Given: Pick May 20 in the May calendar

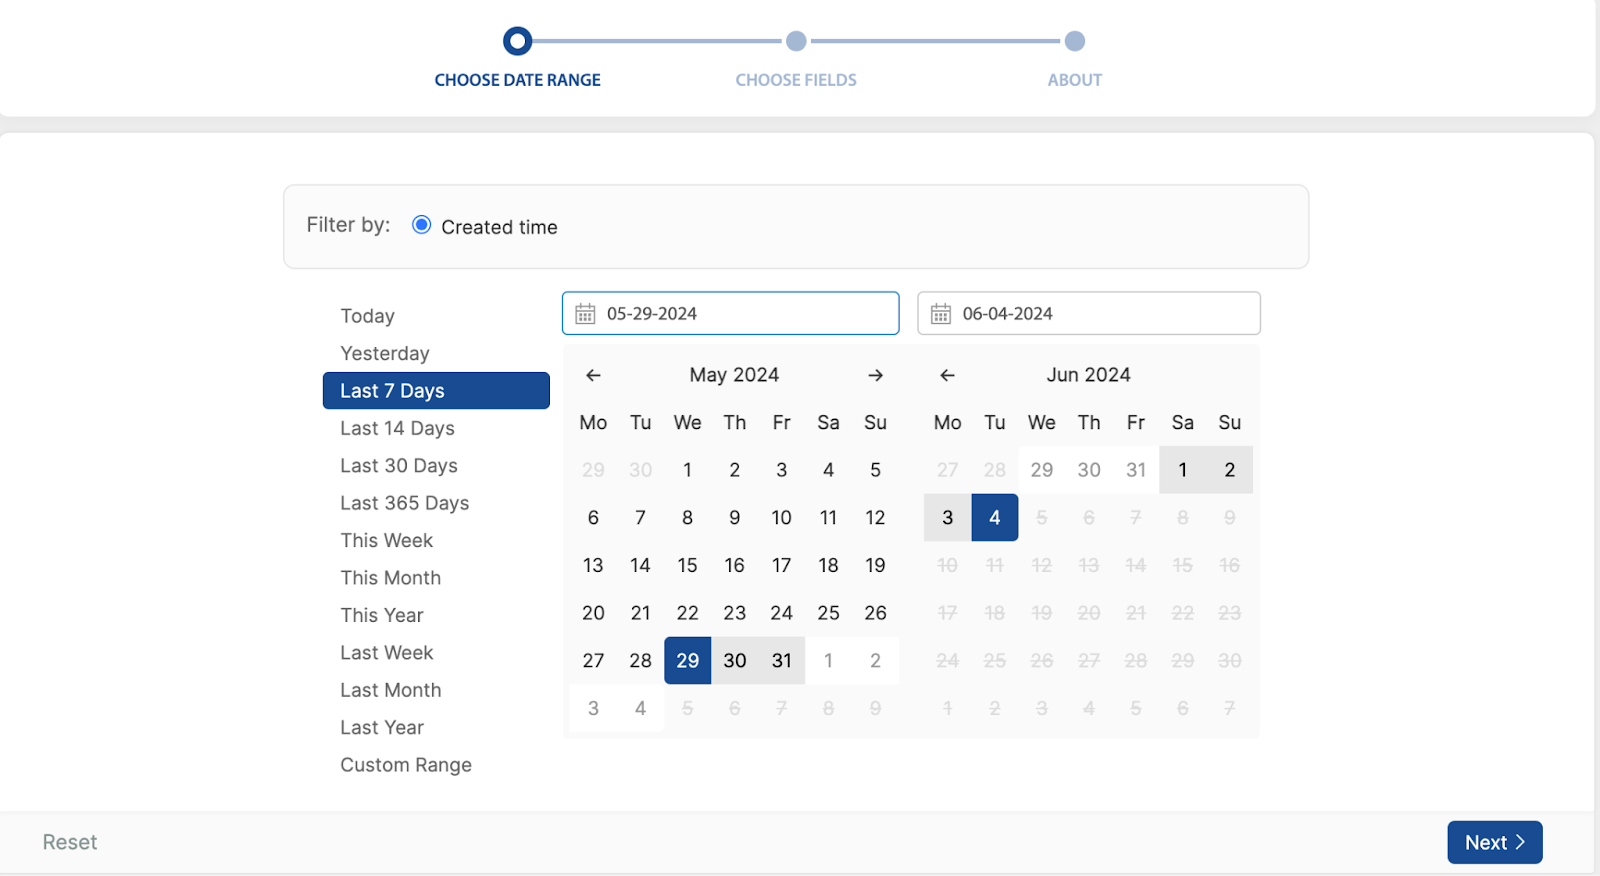Looking at the screenshot, I should click(x=593, y=613).
